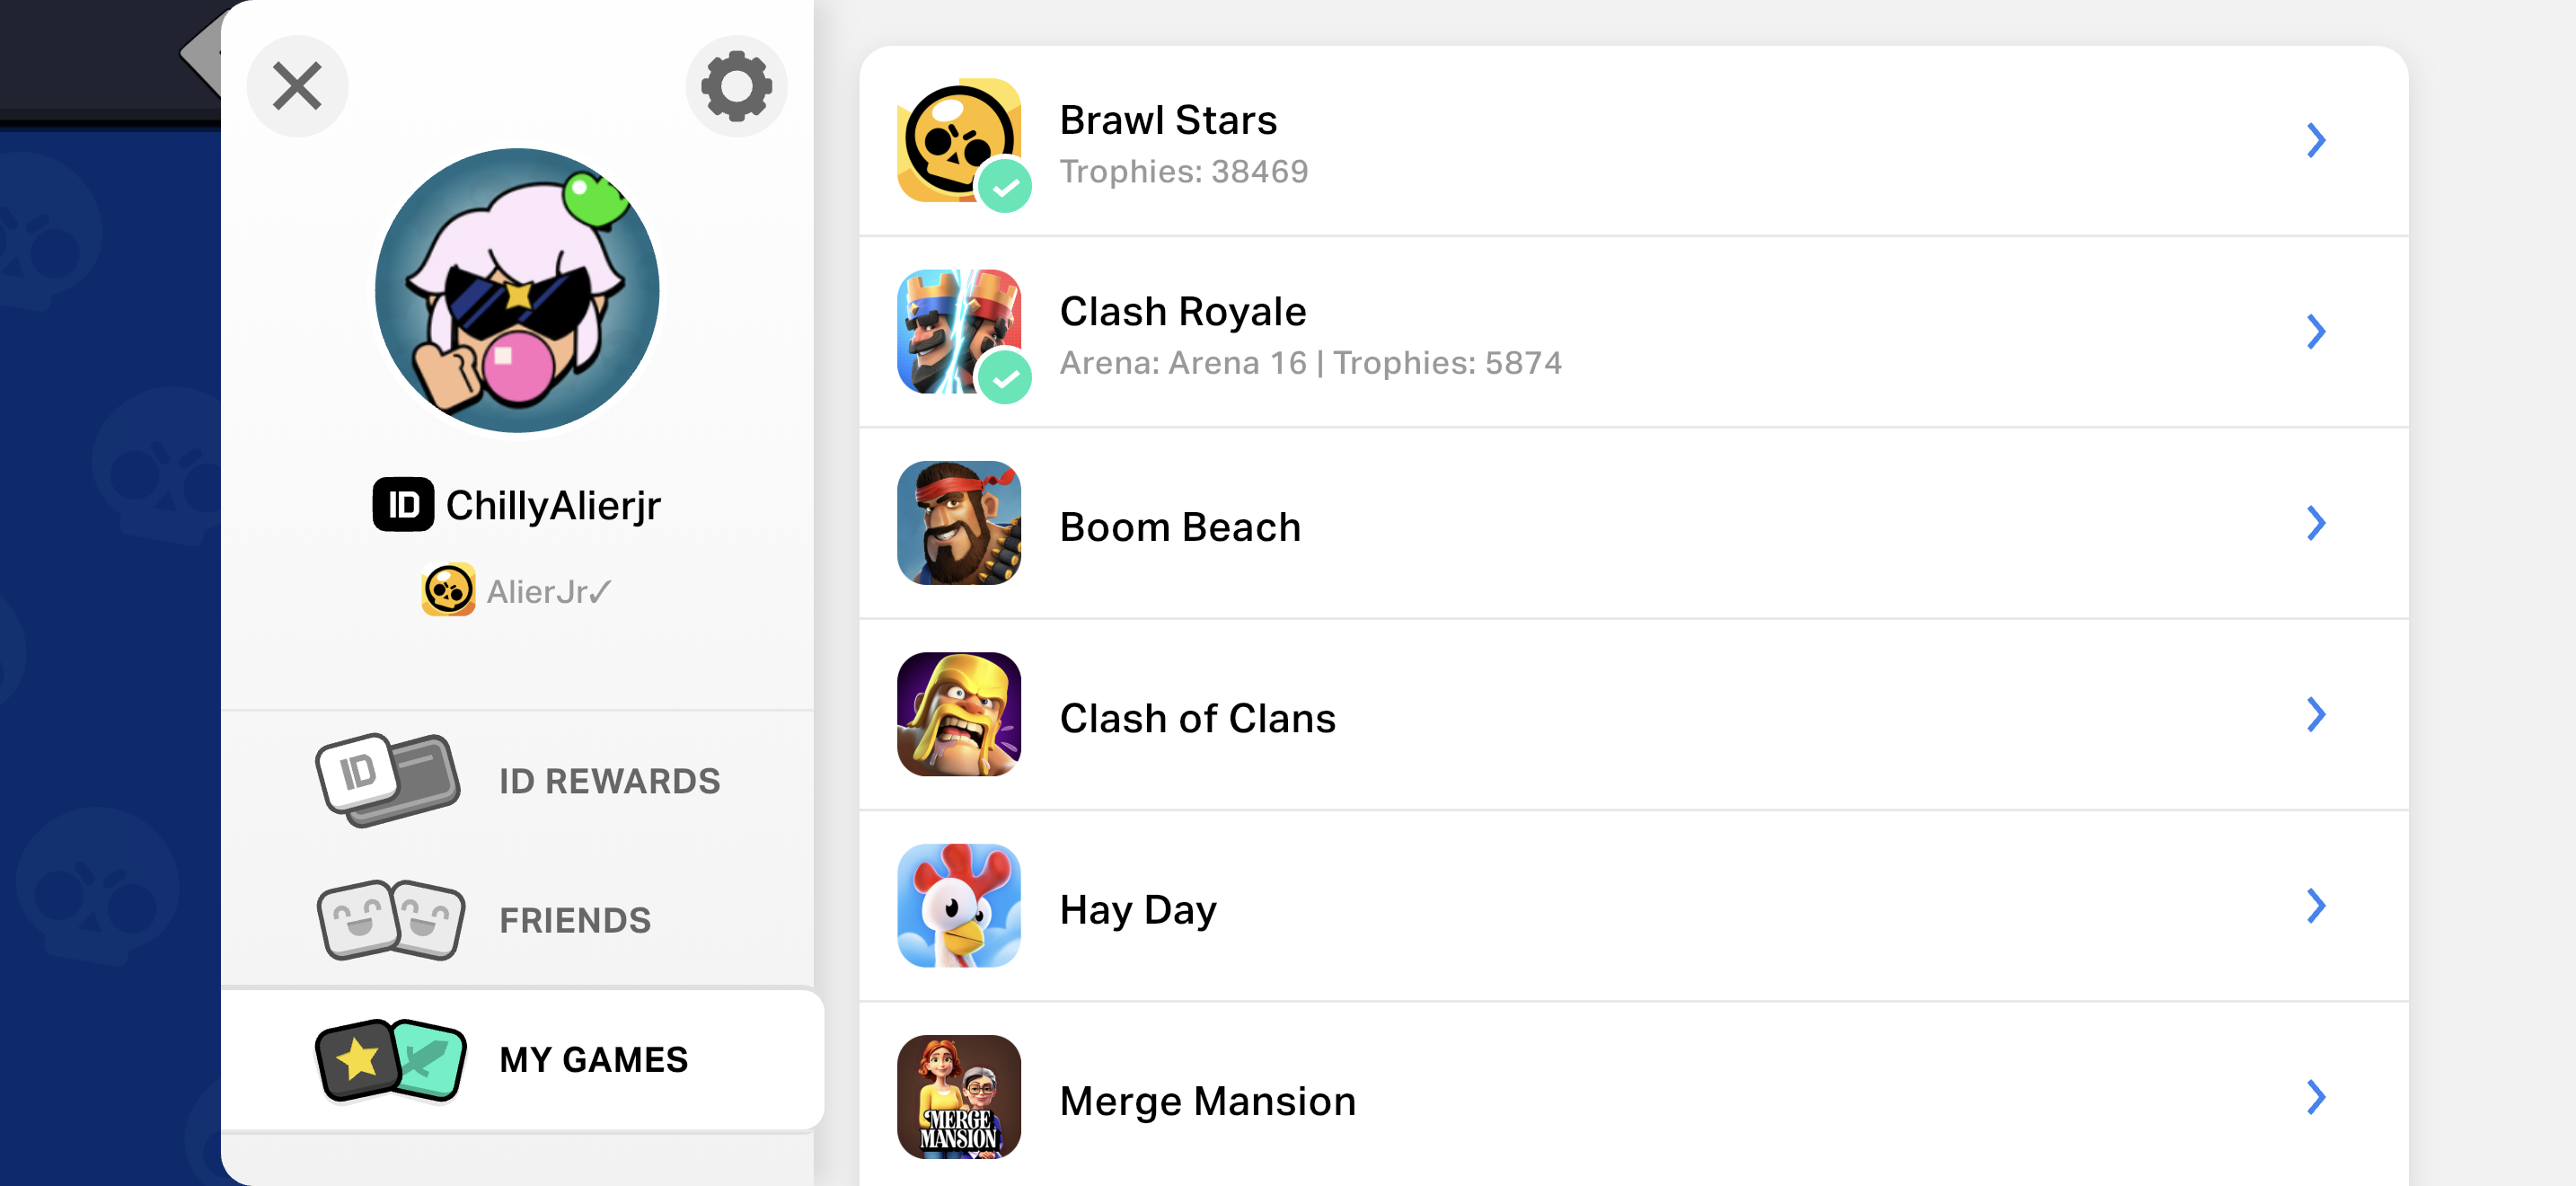Image resolution: width=2576 pixels, height=1186 pixels.
Task: Expand the Boom Beach row chevron
Action: coord(2316,523)
